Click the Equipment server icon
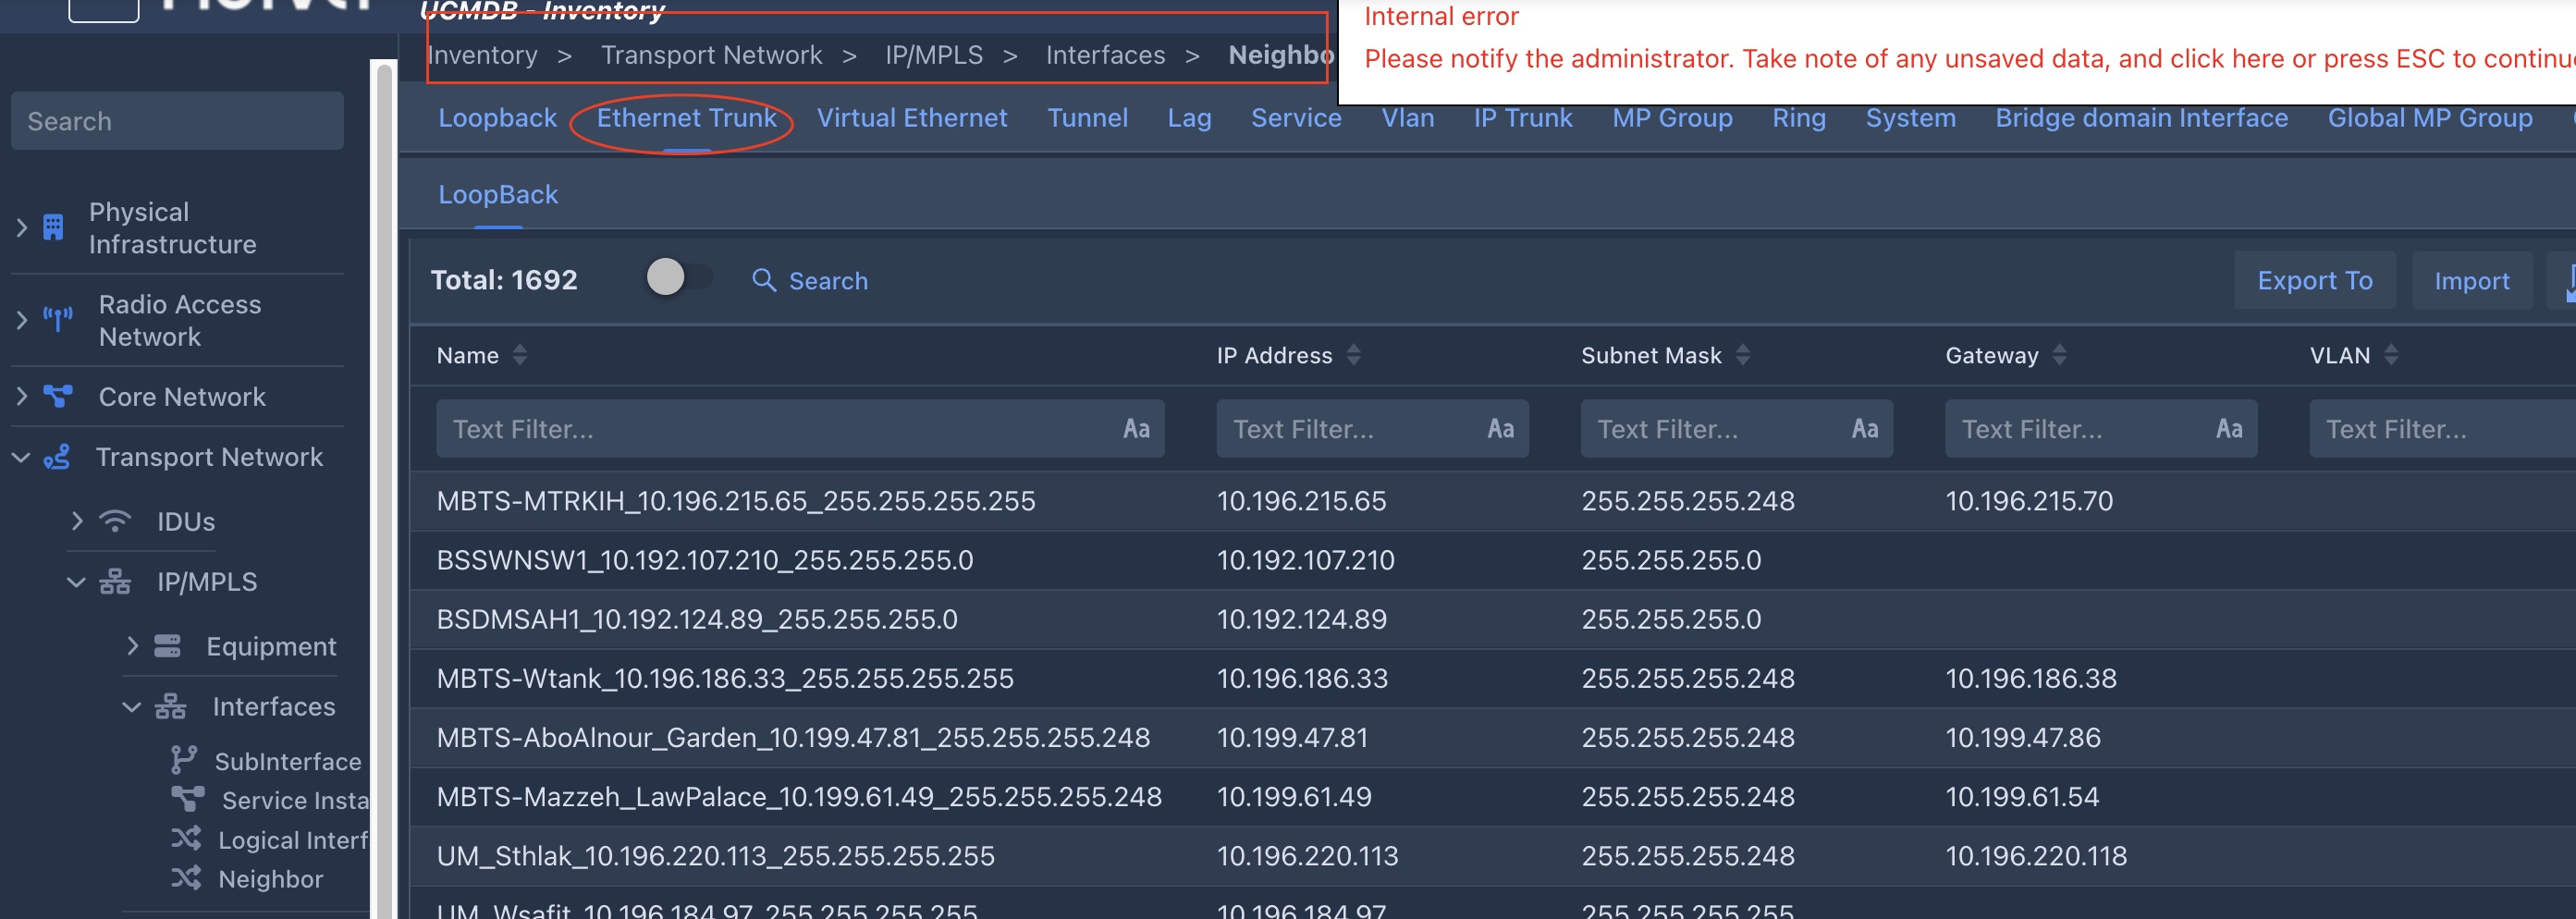Viewport: 2576px width, 919px height. pos(167,646)
